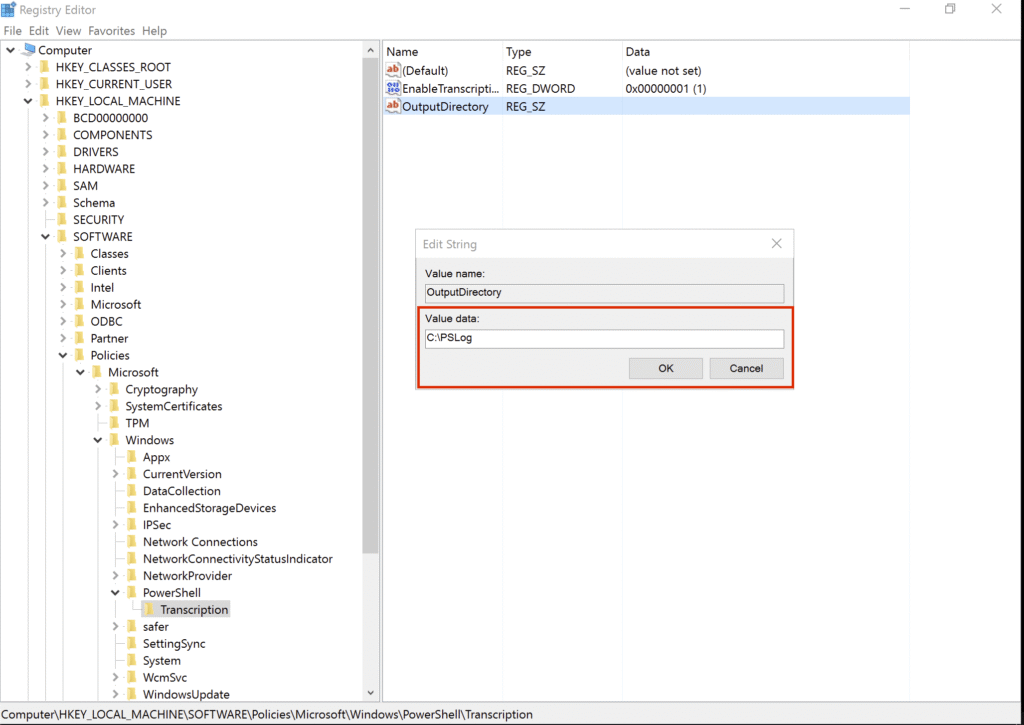The height and width of the screenshot is (725, 1024).
Task: Expand the HKEY_CLASSES_ROOT node
Action: coord(28,67)
